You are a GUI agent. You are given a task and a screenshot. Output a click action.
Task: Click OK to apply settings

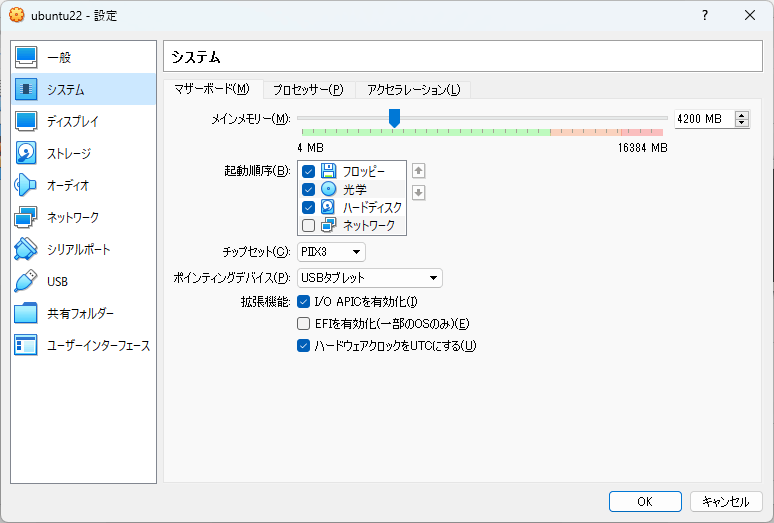[x=645, y=502]
